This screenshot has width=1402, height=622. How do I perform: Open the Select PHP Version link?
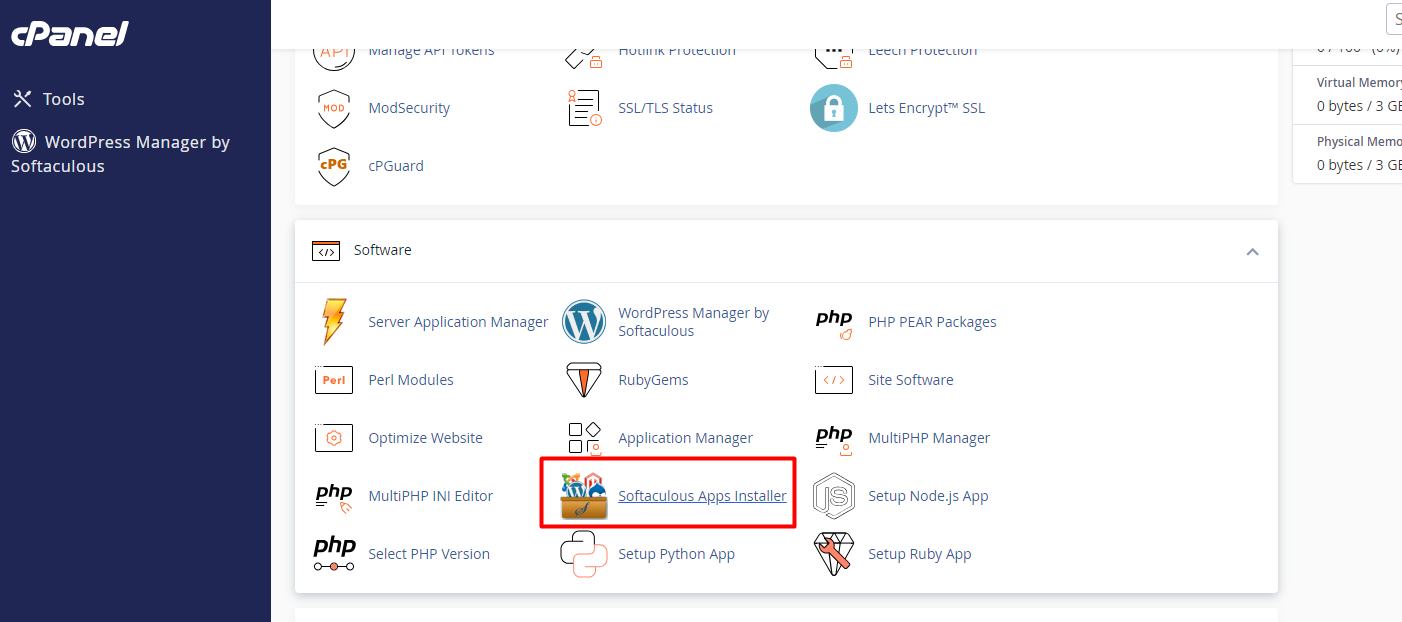click(429, 554)
